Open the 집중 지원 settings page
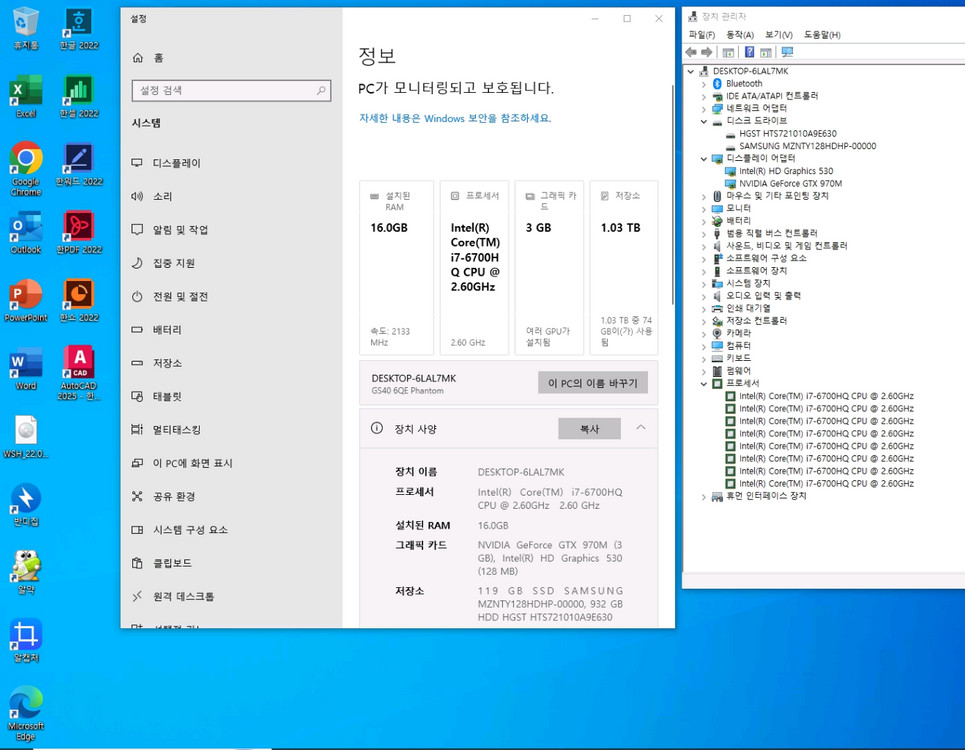This screenshot has width=965, height=750. coord(231,263)
